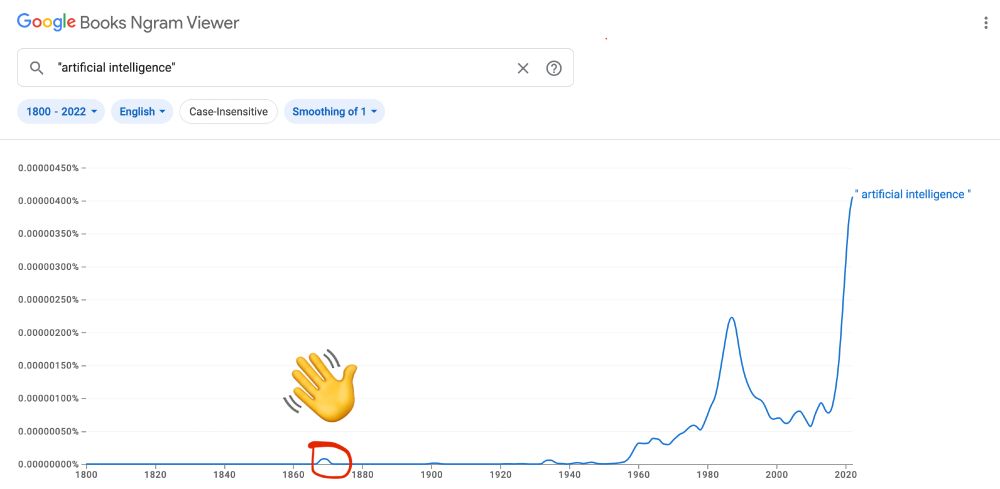The height and width of the screenshot is (489, 1000).
Task: Open the three-dot options menu
Action: point(986,24)
